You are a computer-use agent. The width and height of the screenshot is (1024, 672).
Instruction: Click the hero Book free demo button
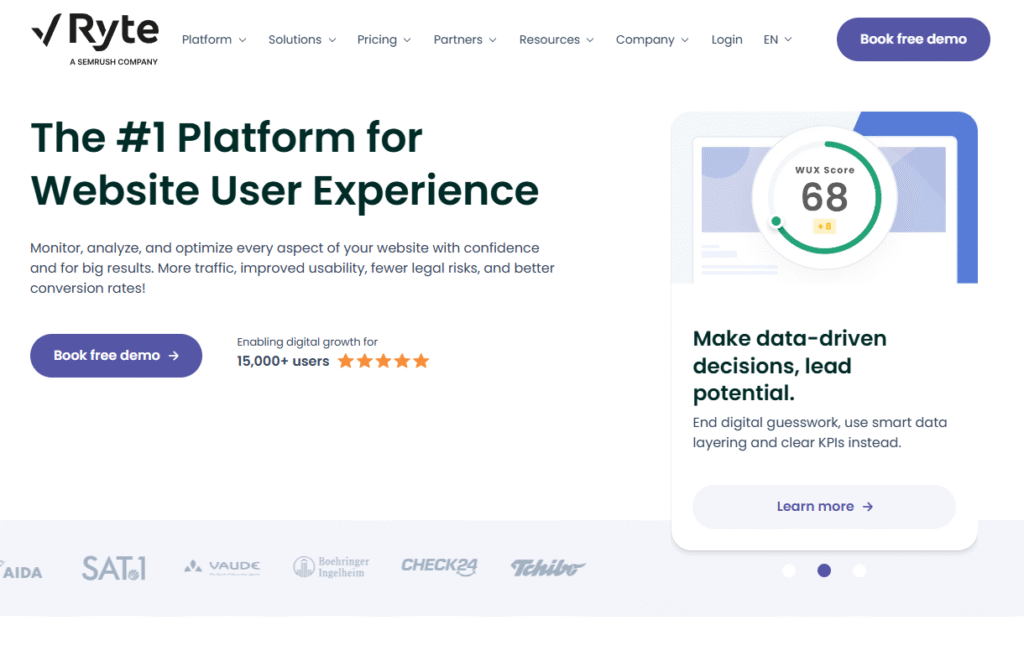point(116,355)
